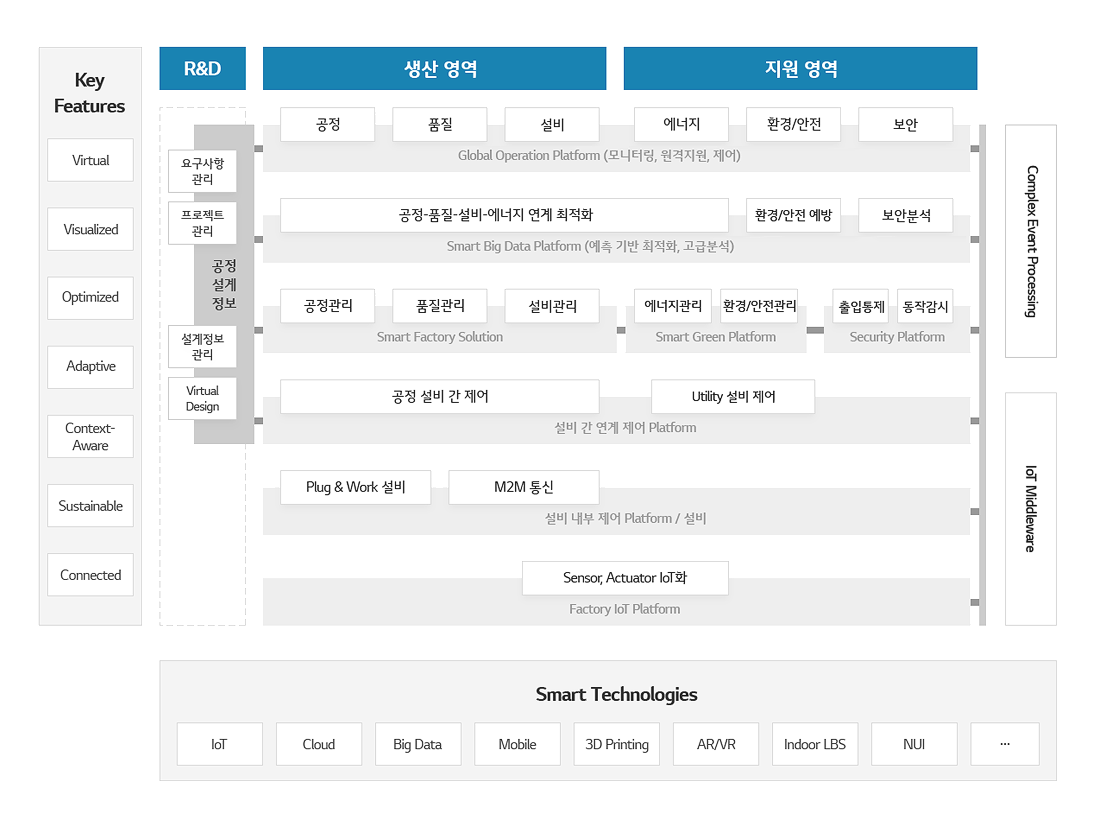This screenshot has height=820, width=1100.
Task: Click Sensor, Actuator IoT화 box
Action: point(625,578)
